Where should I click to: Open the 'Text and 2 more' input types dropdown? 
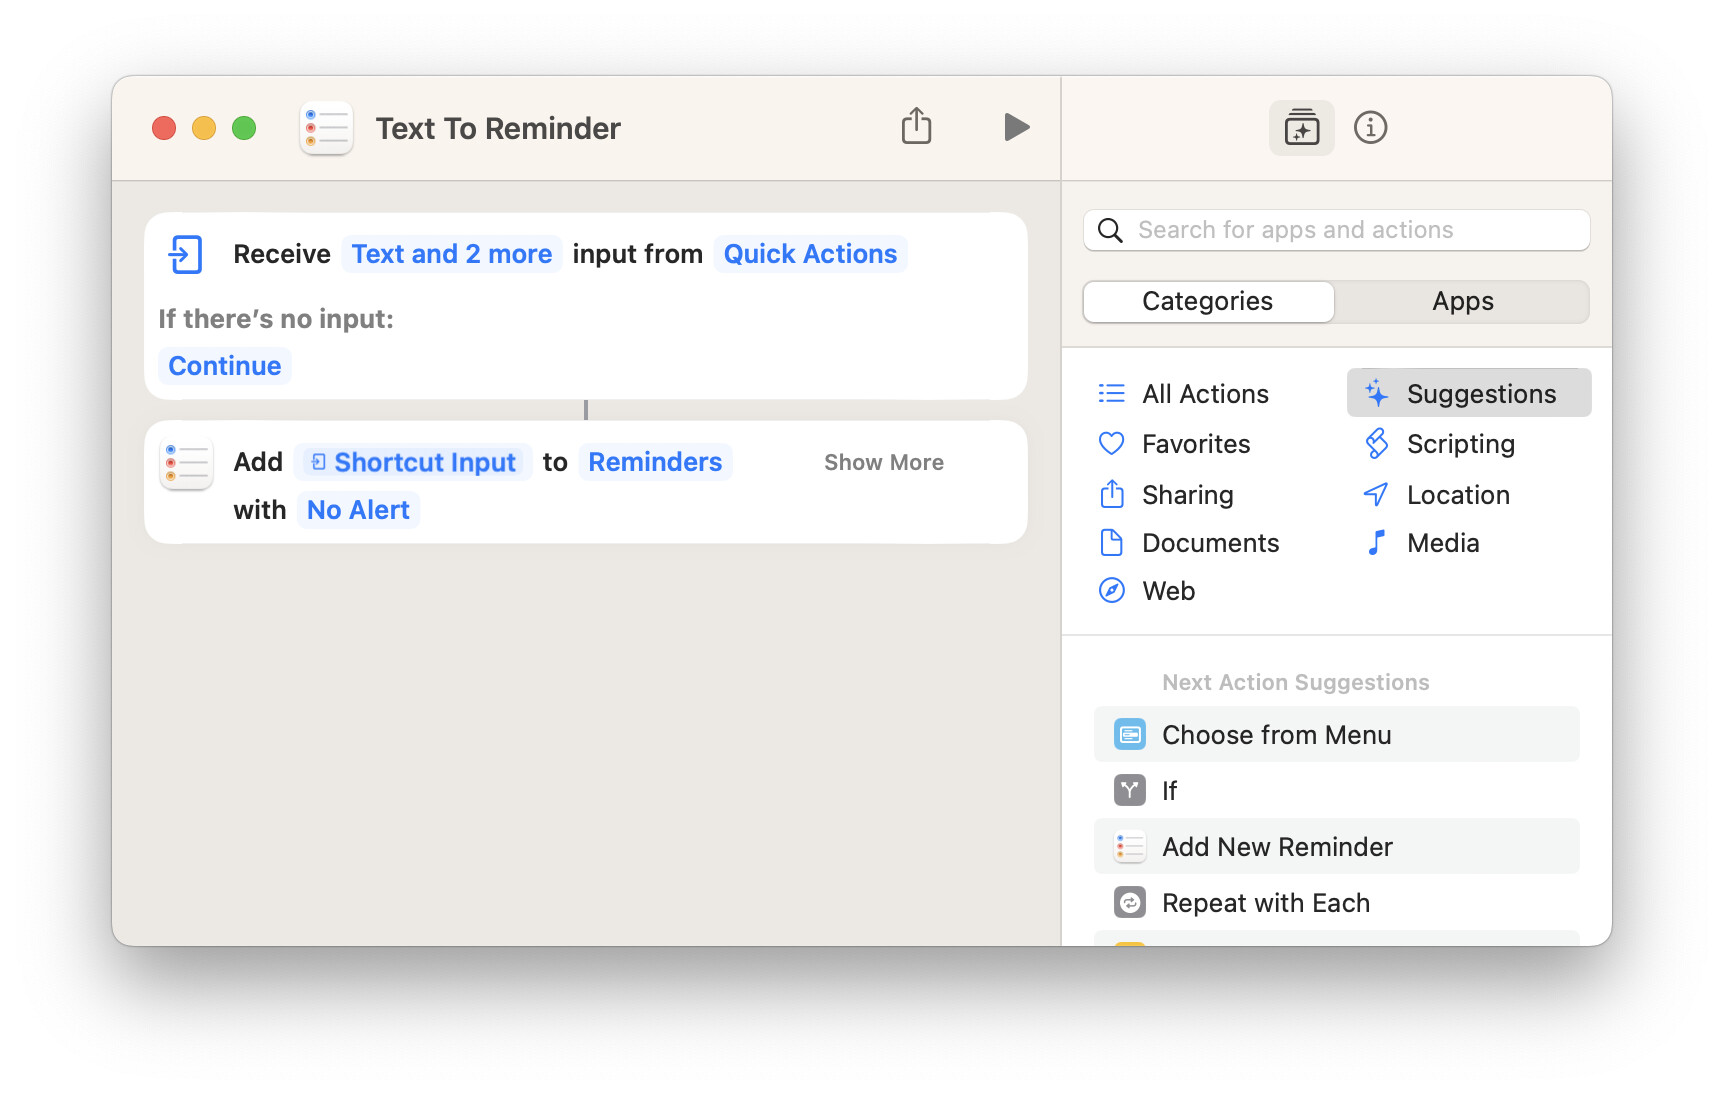(451, 254)
